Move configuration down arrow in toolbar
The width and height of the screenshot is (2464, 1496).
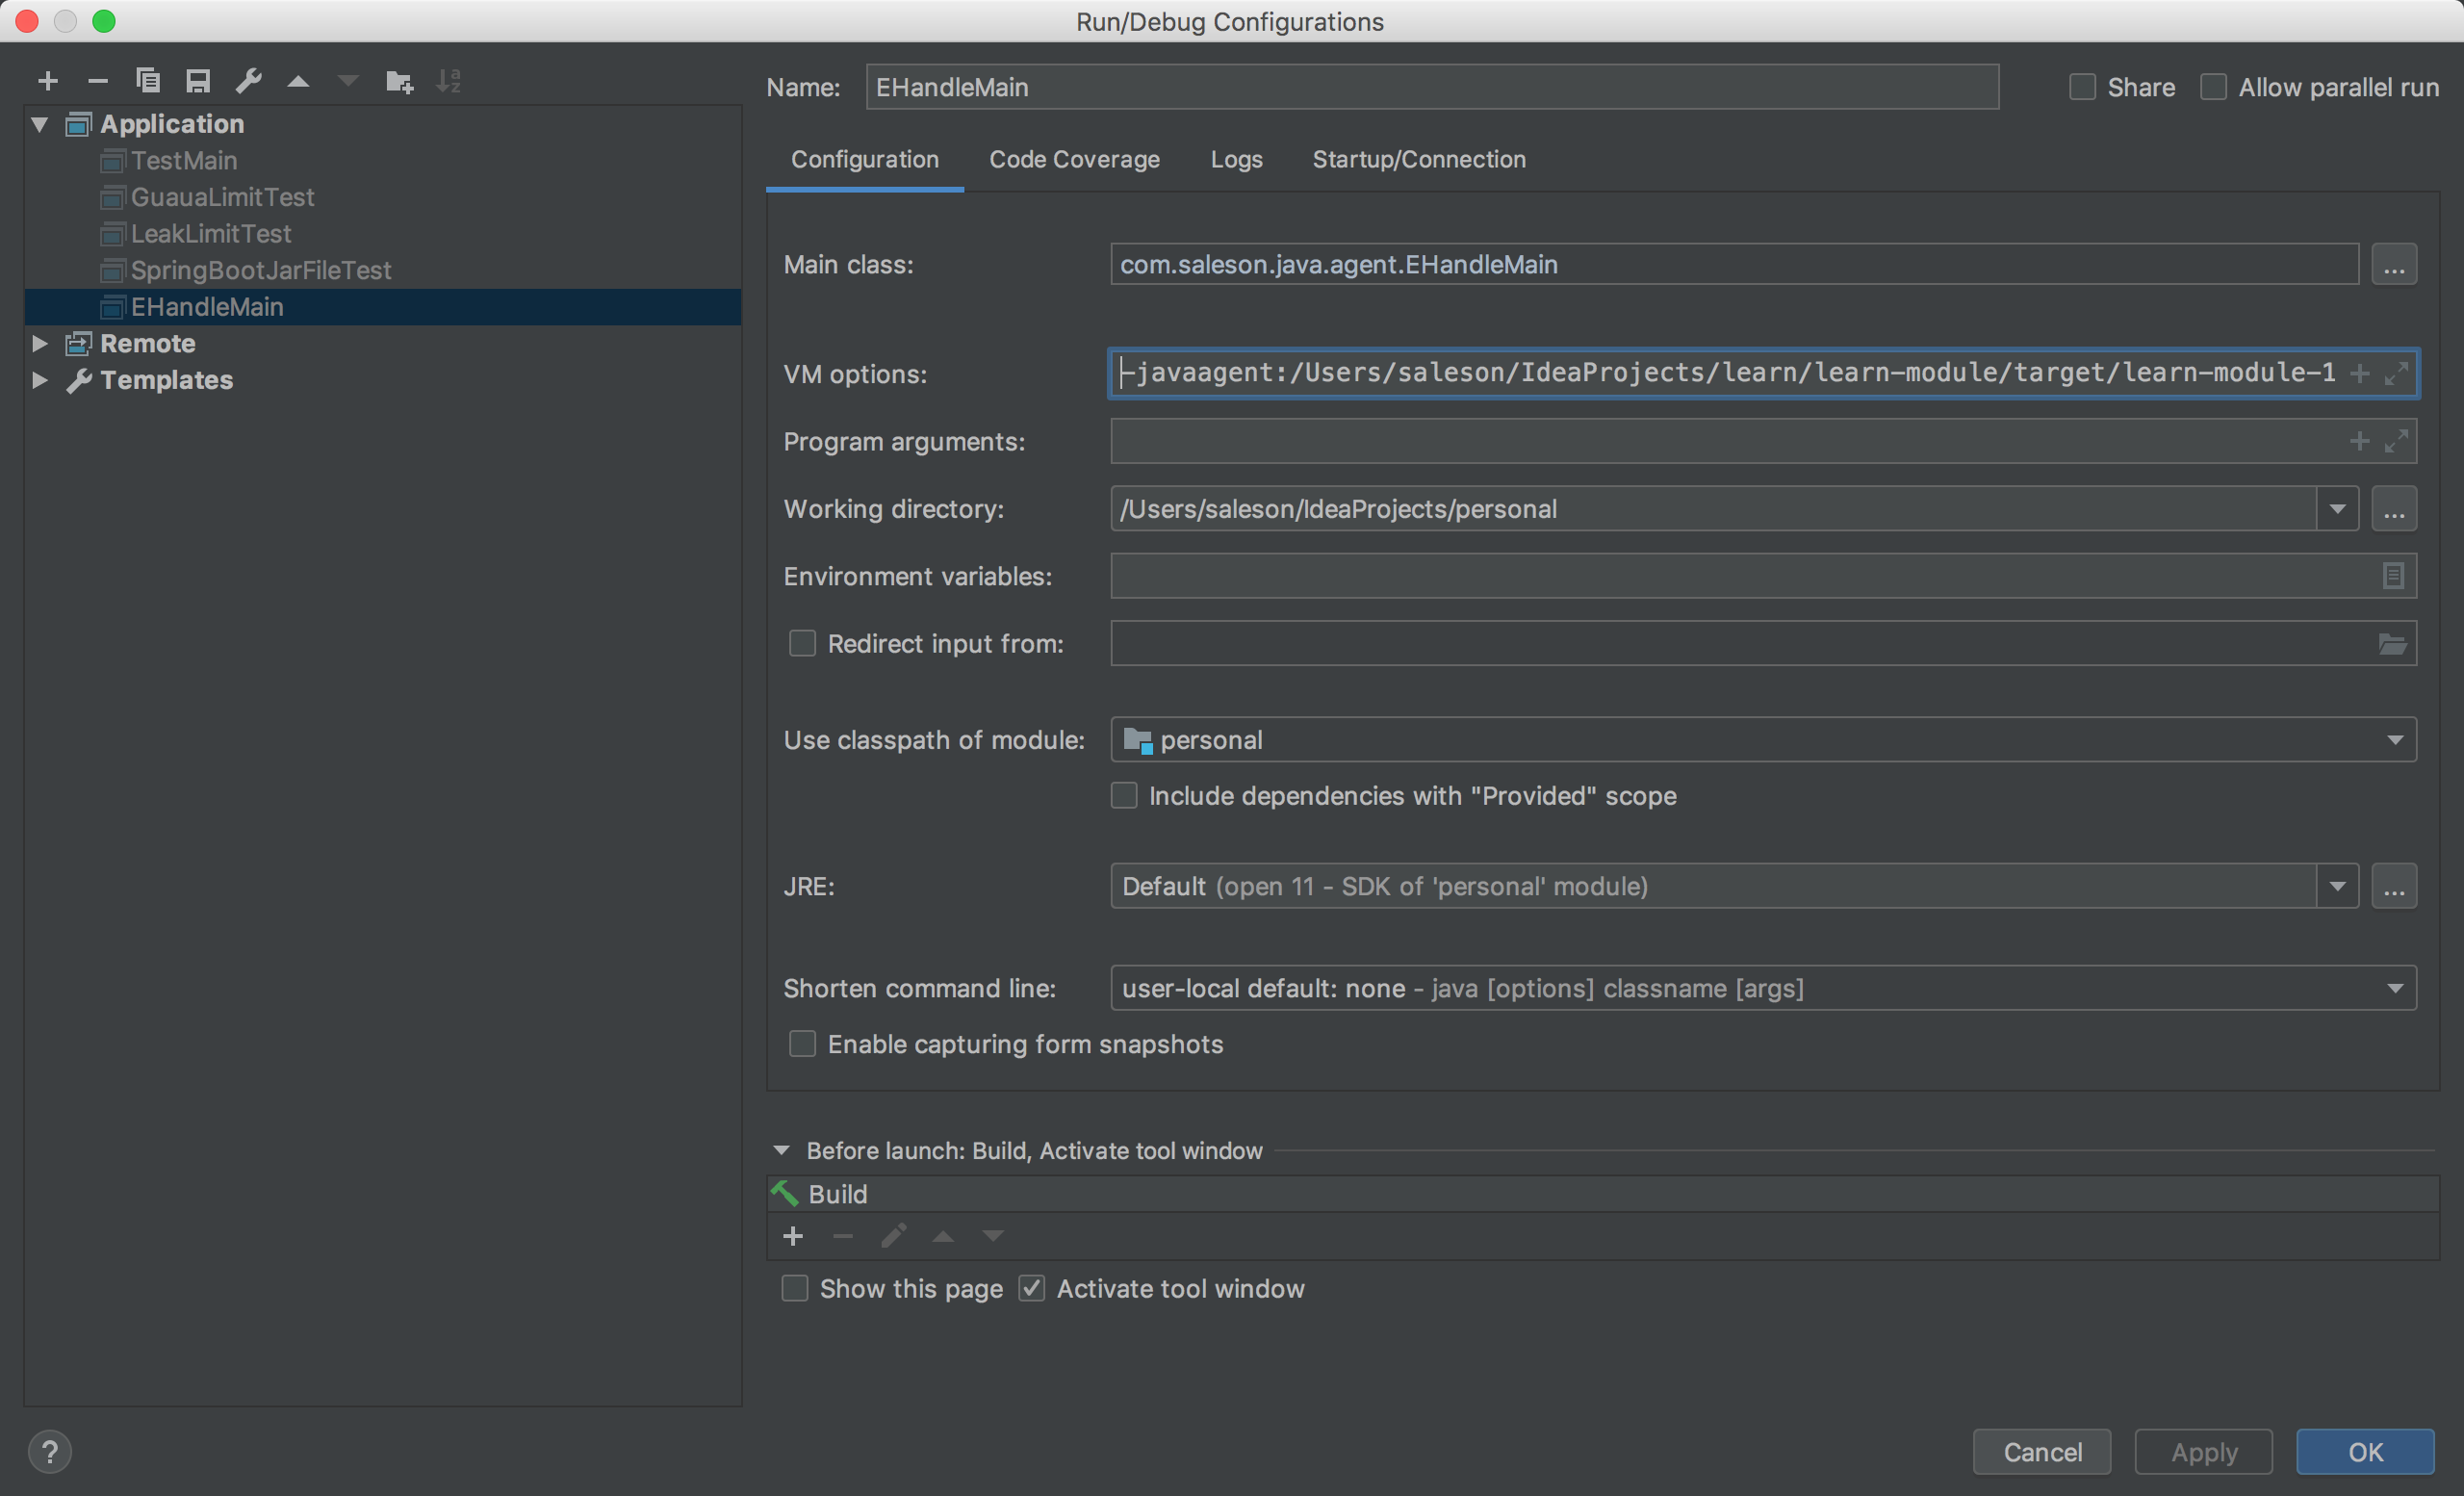(x=348, y=81)
